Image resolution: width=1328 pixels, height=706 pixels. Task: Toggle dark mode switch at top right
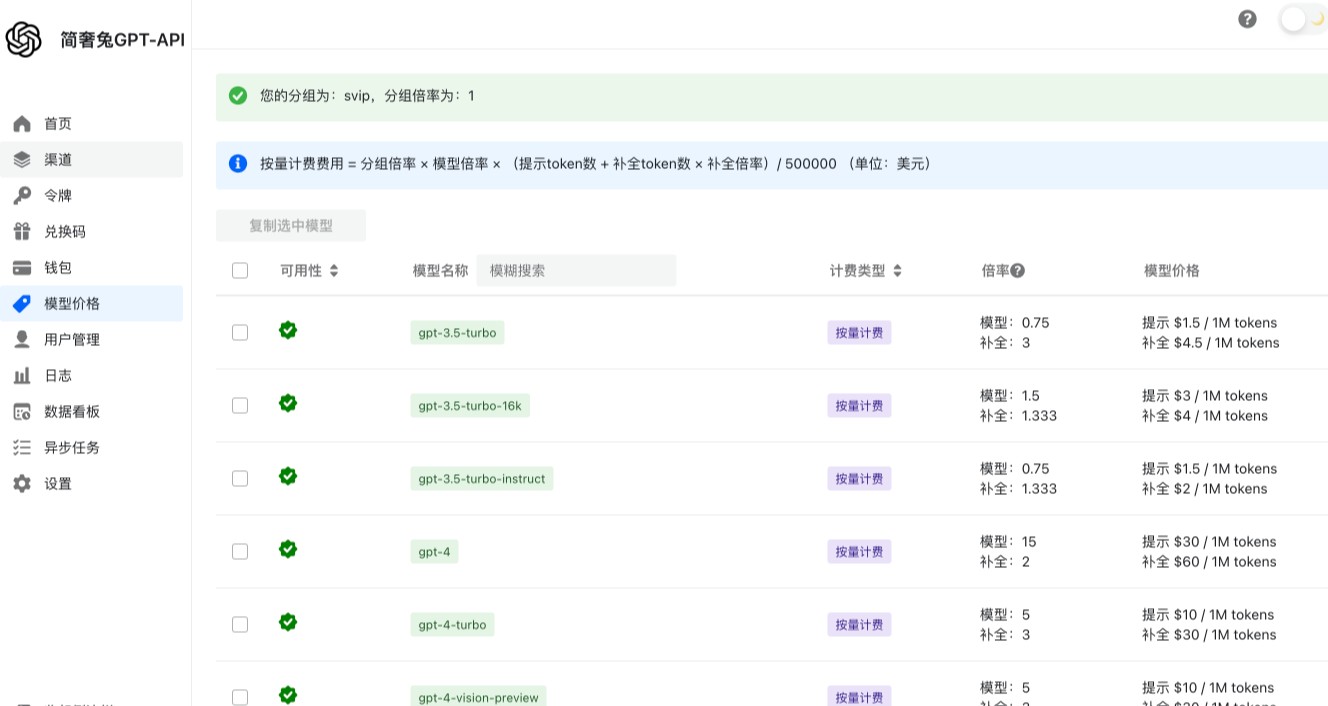tap(1303, 19)
